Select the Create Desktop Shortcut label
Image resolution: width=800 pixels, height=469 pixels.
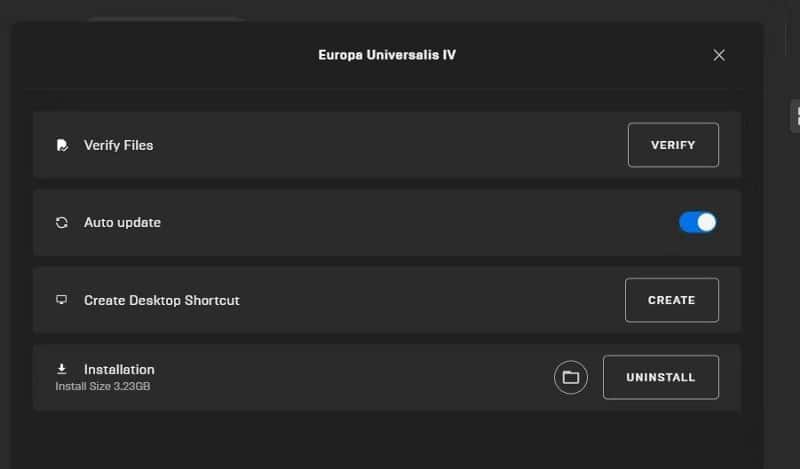[x=162, y=300]
